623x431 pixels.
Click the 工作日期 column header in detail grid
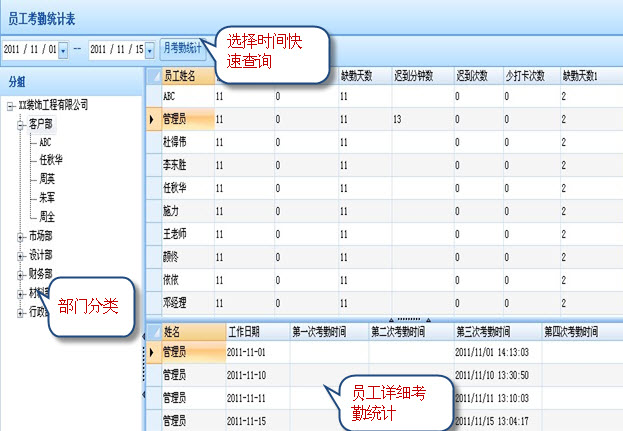point(246,330)
